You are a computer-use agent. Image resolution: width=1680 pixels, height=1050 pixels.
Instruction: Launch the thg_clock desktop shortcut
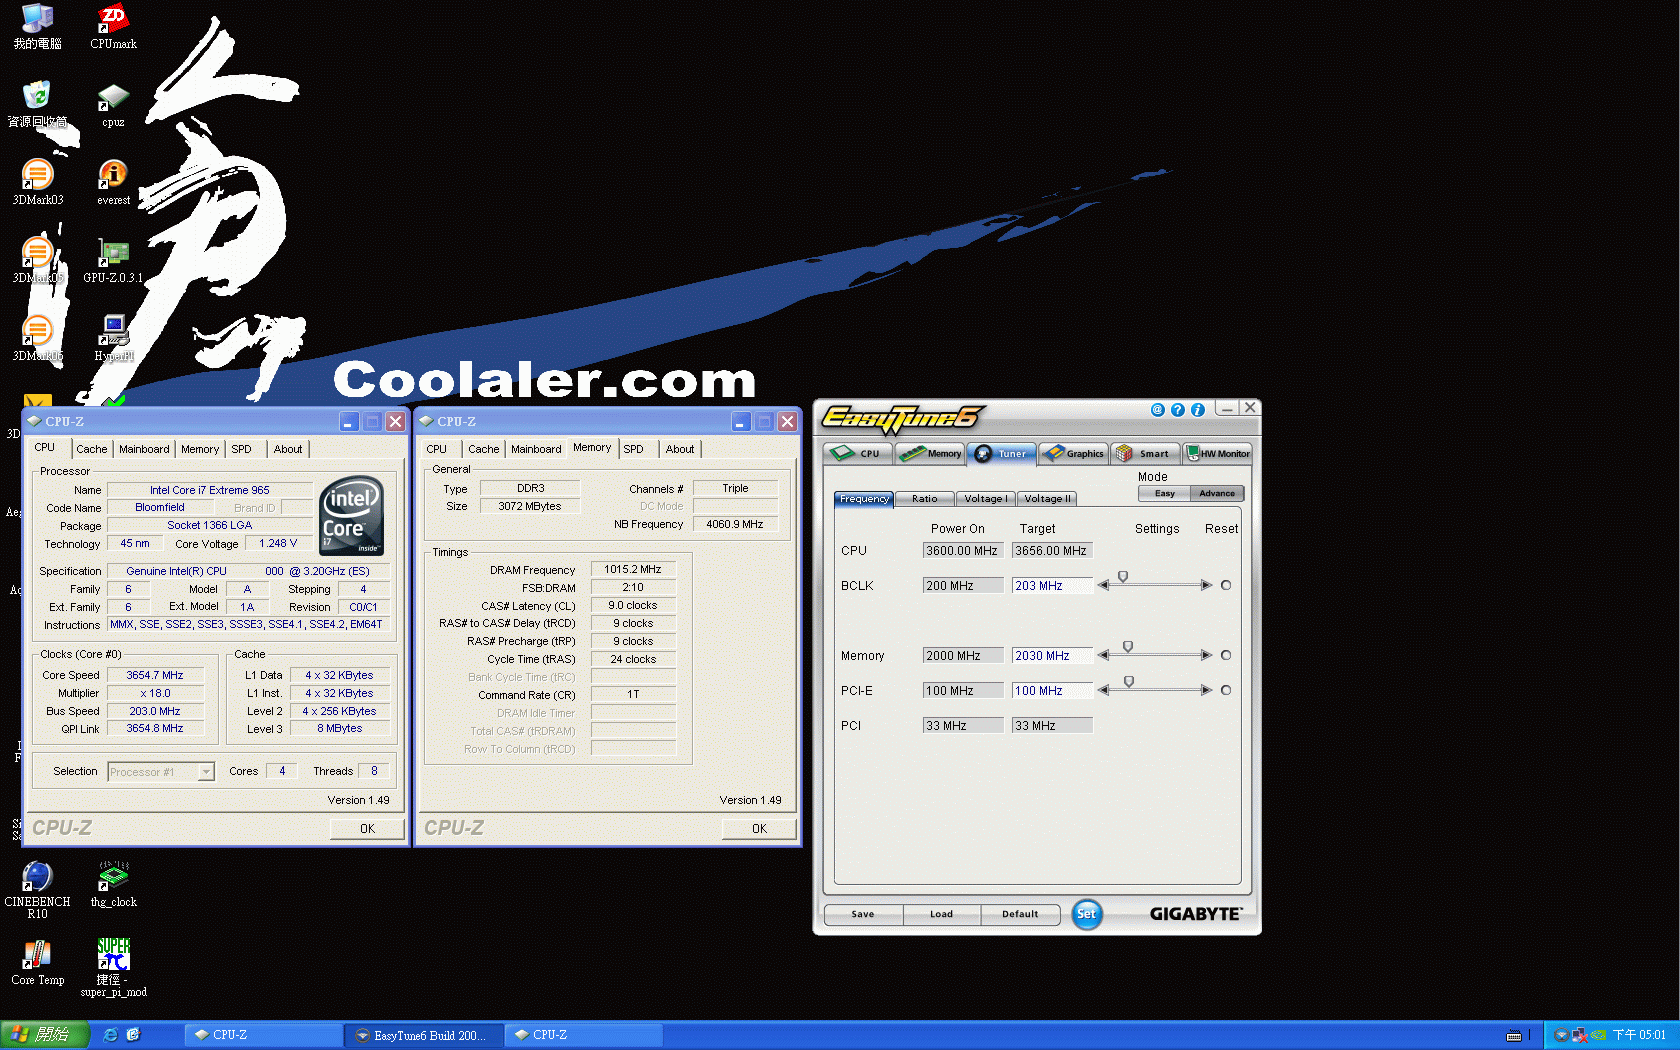point(113,885)
